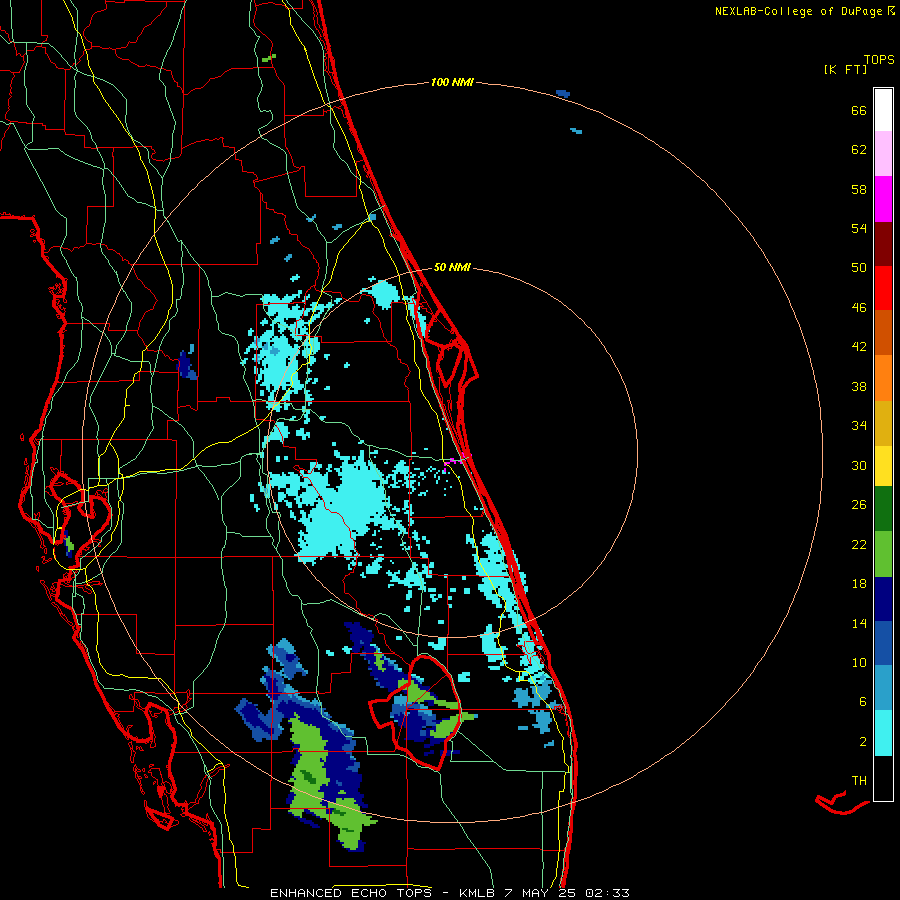
Task: Click the legend value 38
Action: 859,386
